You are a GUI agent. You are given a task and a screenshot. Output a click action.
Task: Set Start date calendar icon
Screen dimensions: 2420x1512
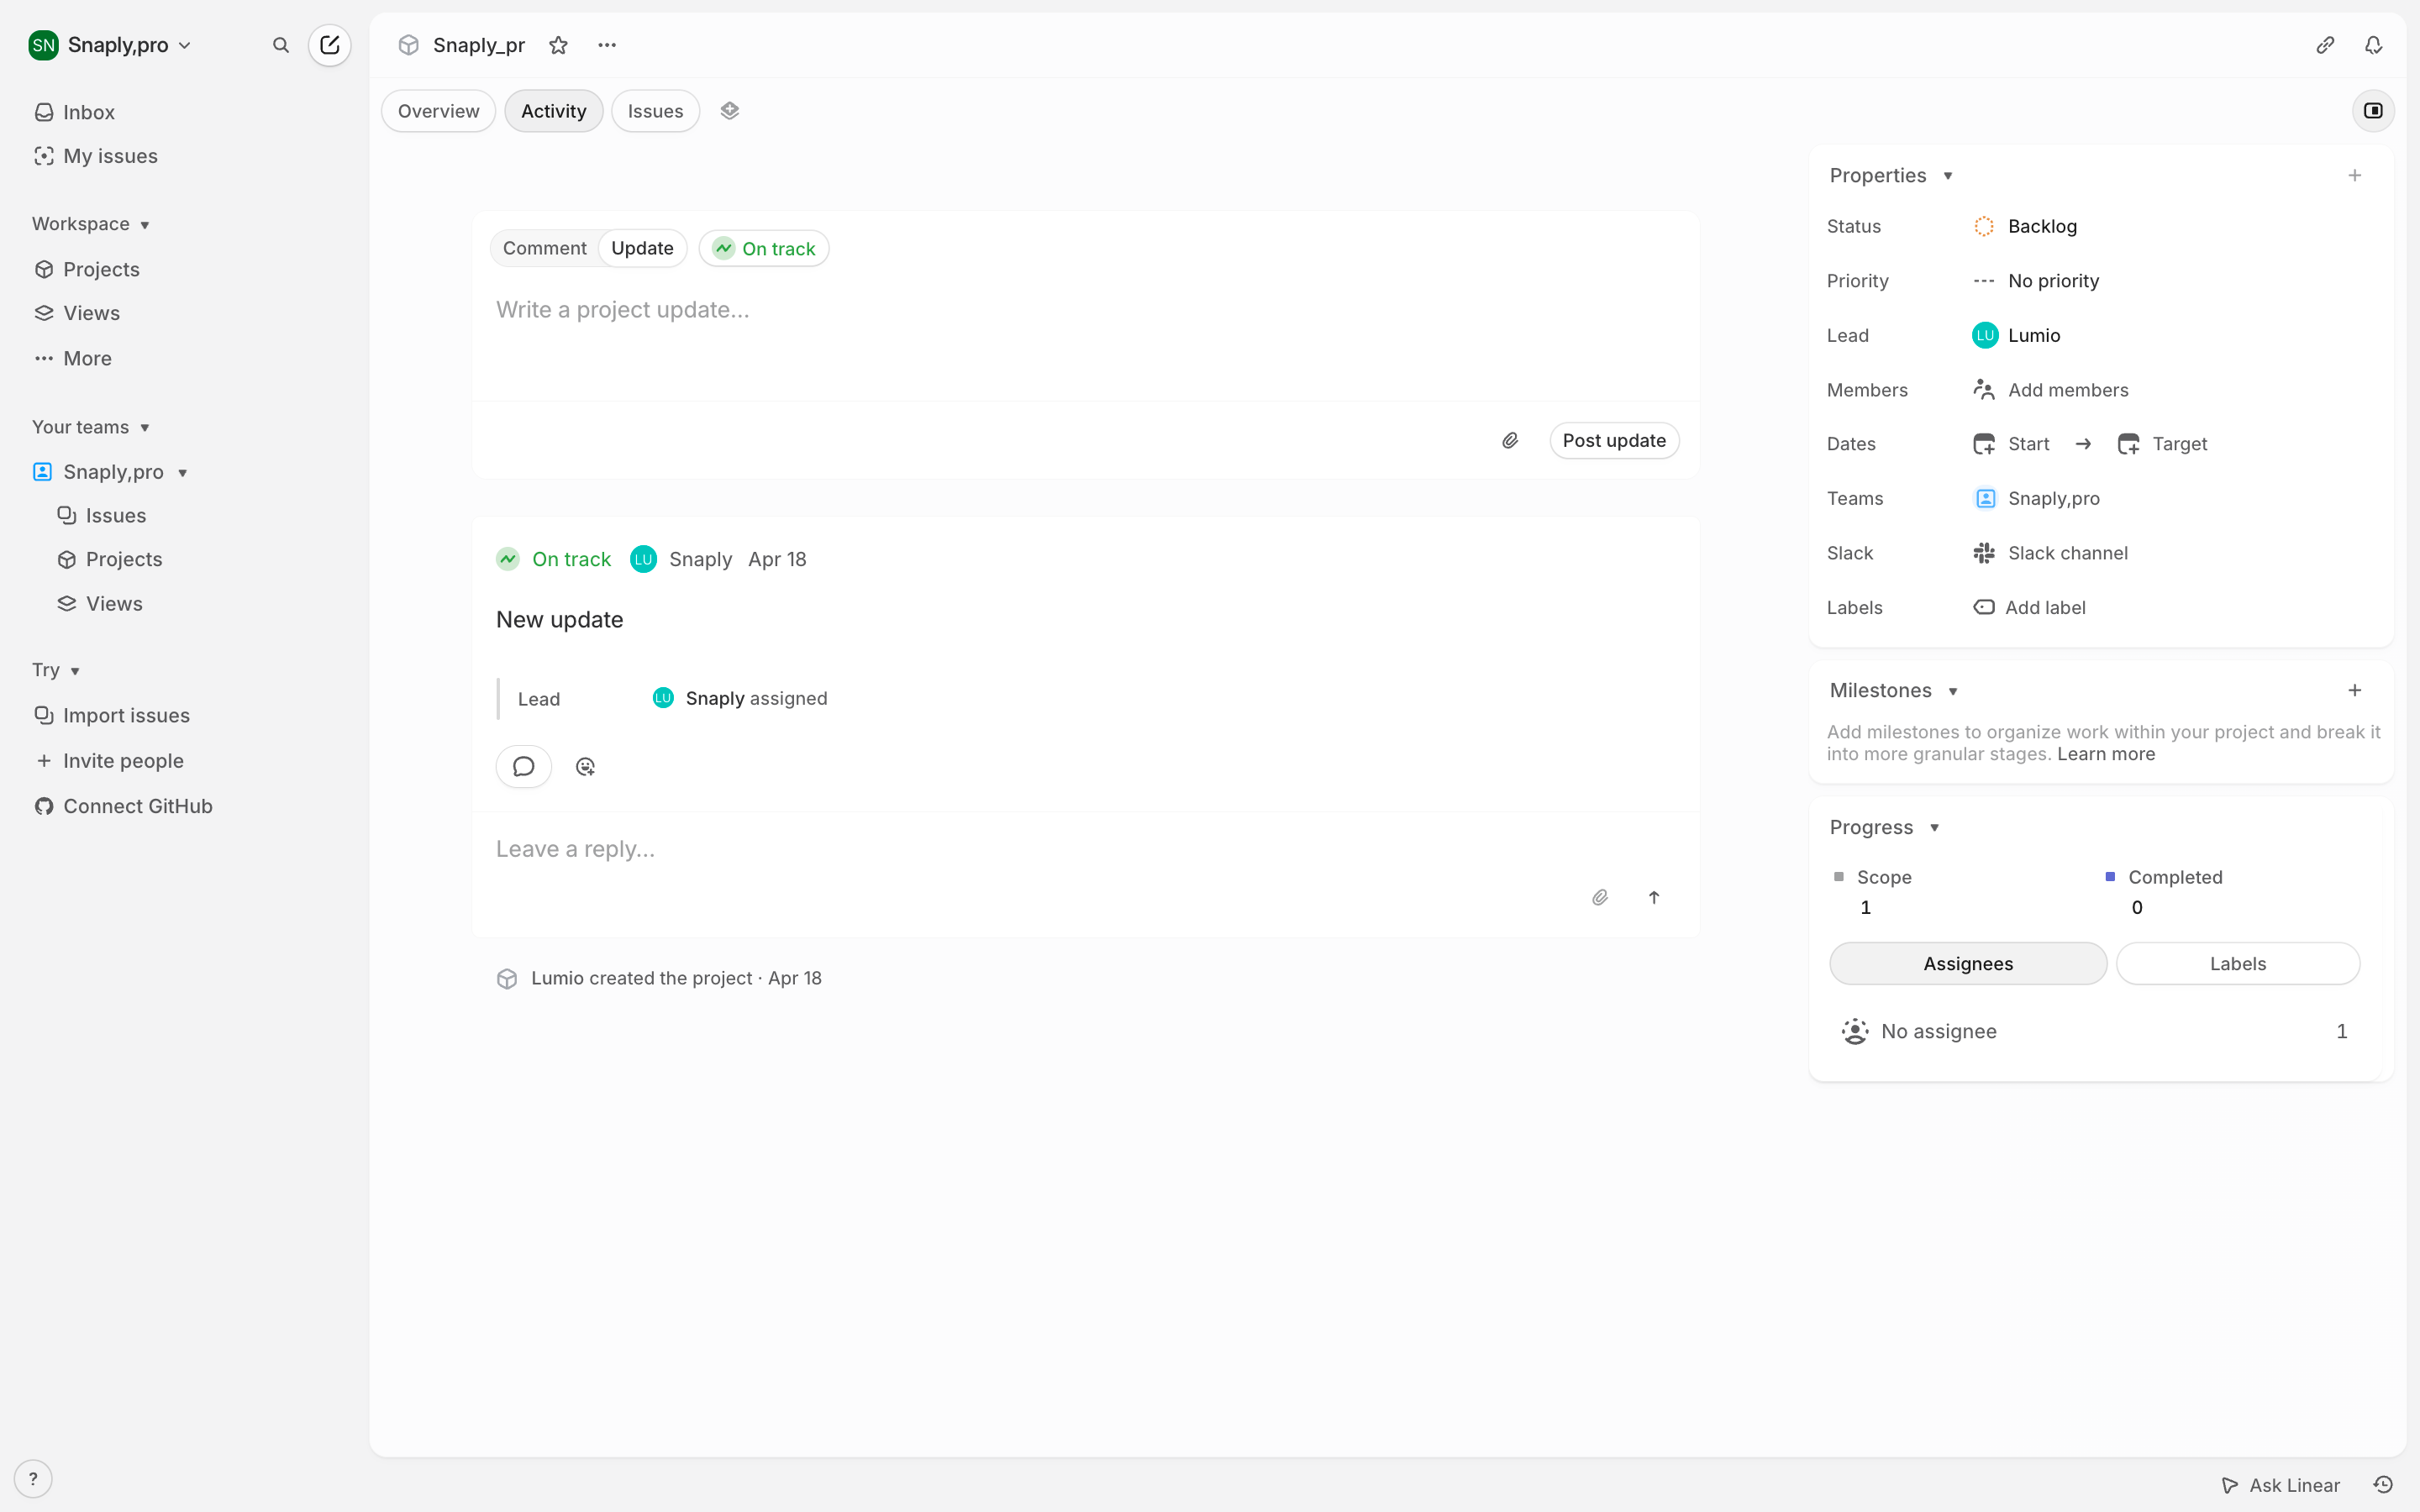pos(1984,444)
